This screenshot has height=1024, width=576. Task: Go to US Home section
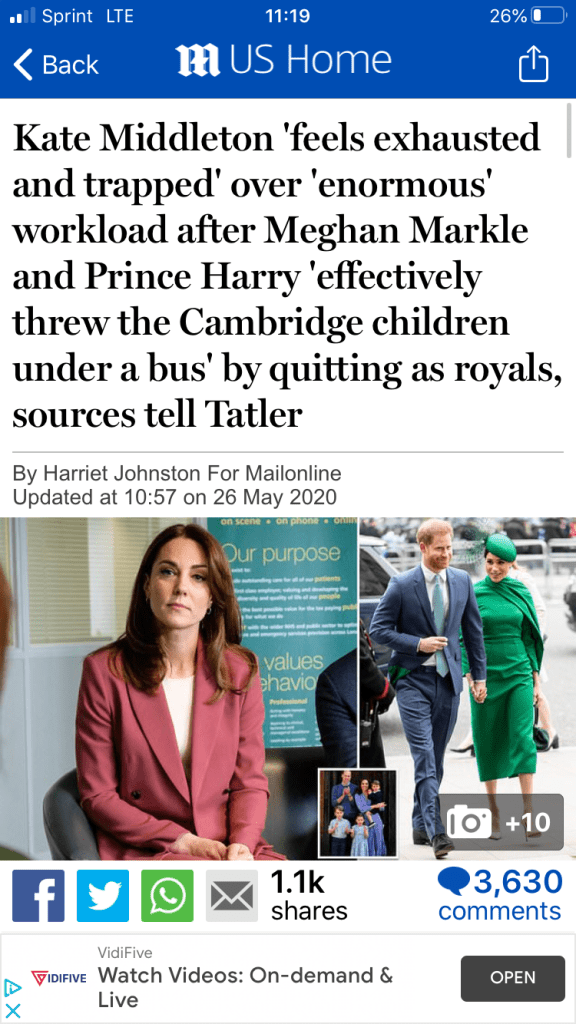tap(307, 61)
